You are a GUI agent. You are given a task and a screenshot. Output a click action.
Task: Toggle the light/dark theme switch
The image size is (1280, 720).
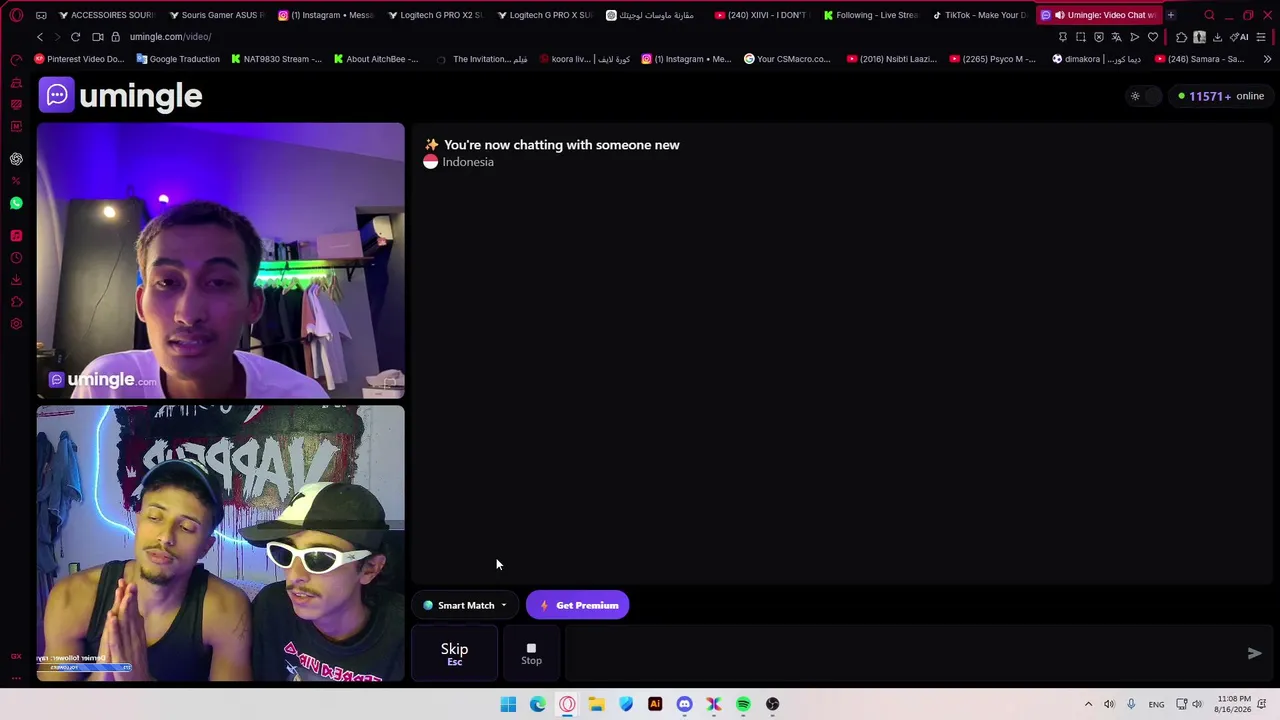click(x=1142, y=96)
